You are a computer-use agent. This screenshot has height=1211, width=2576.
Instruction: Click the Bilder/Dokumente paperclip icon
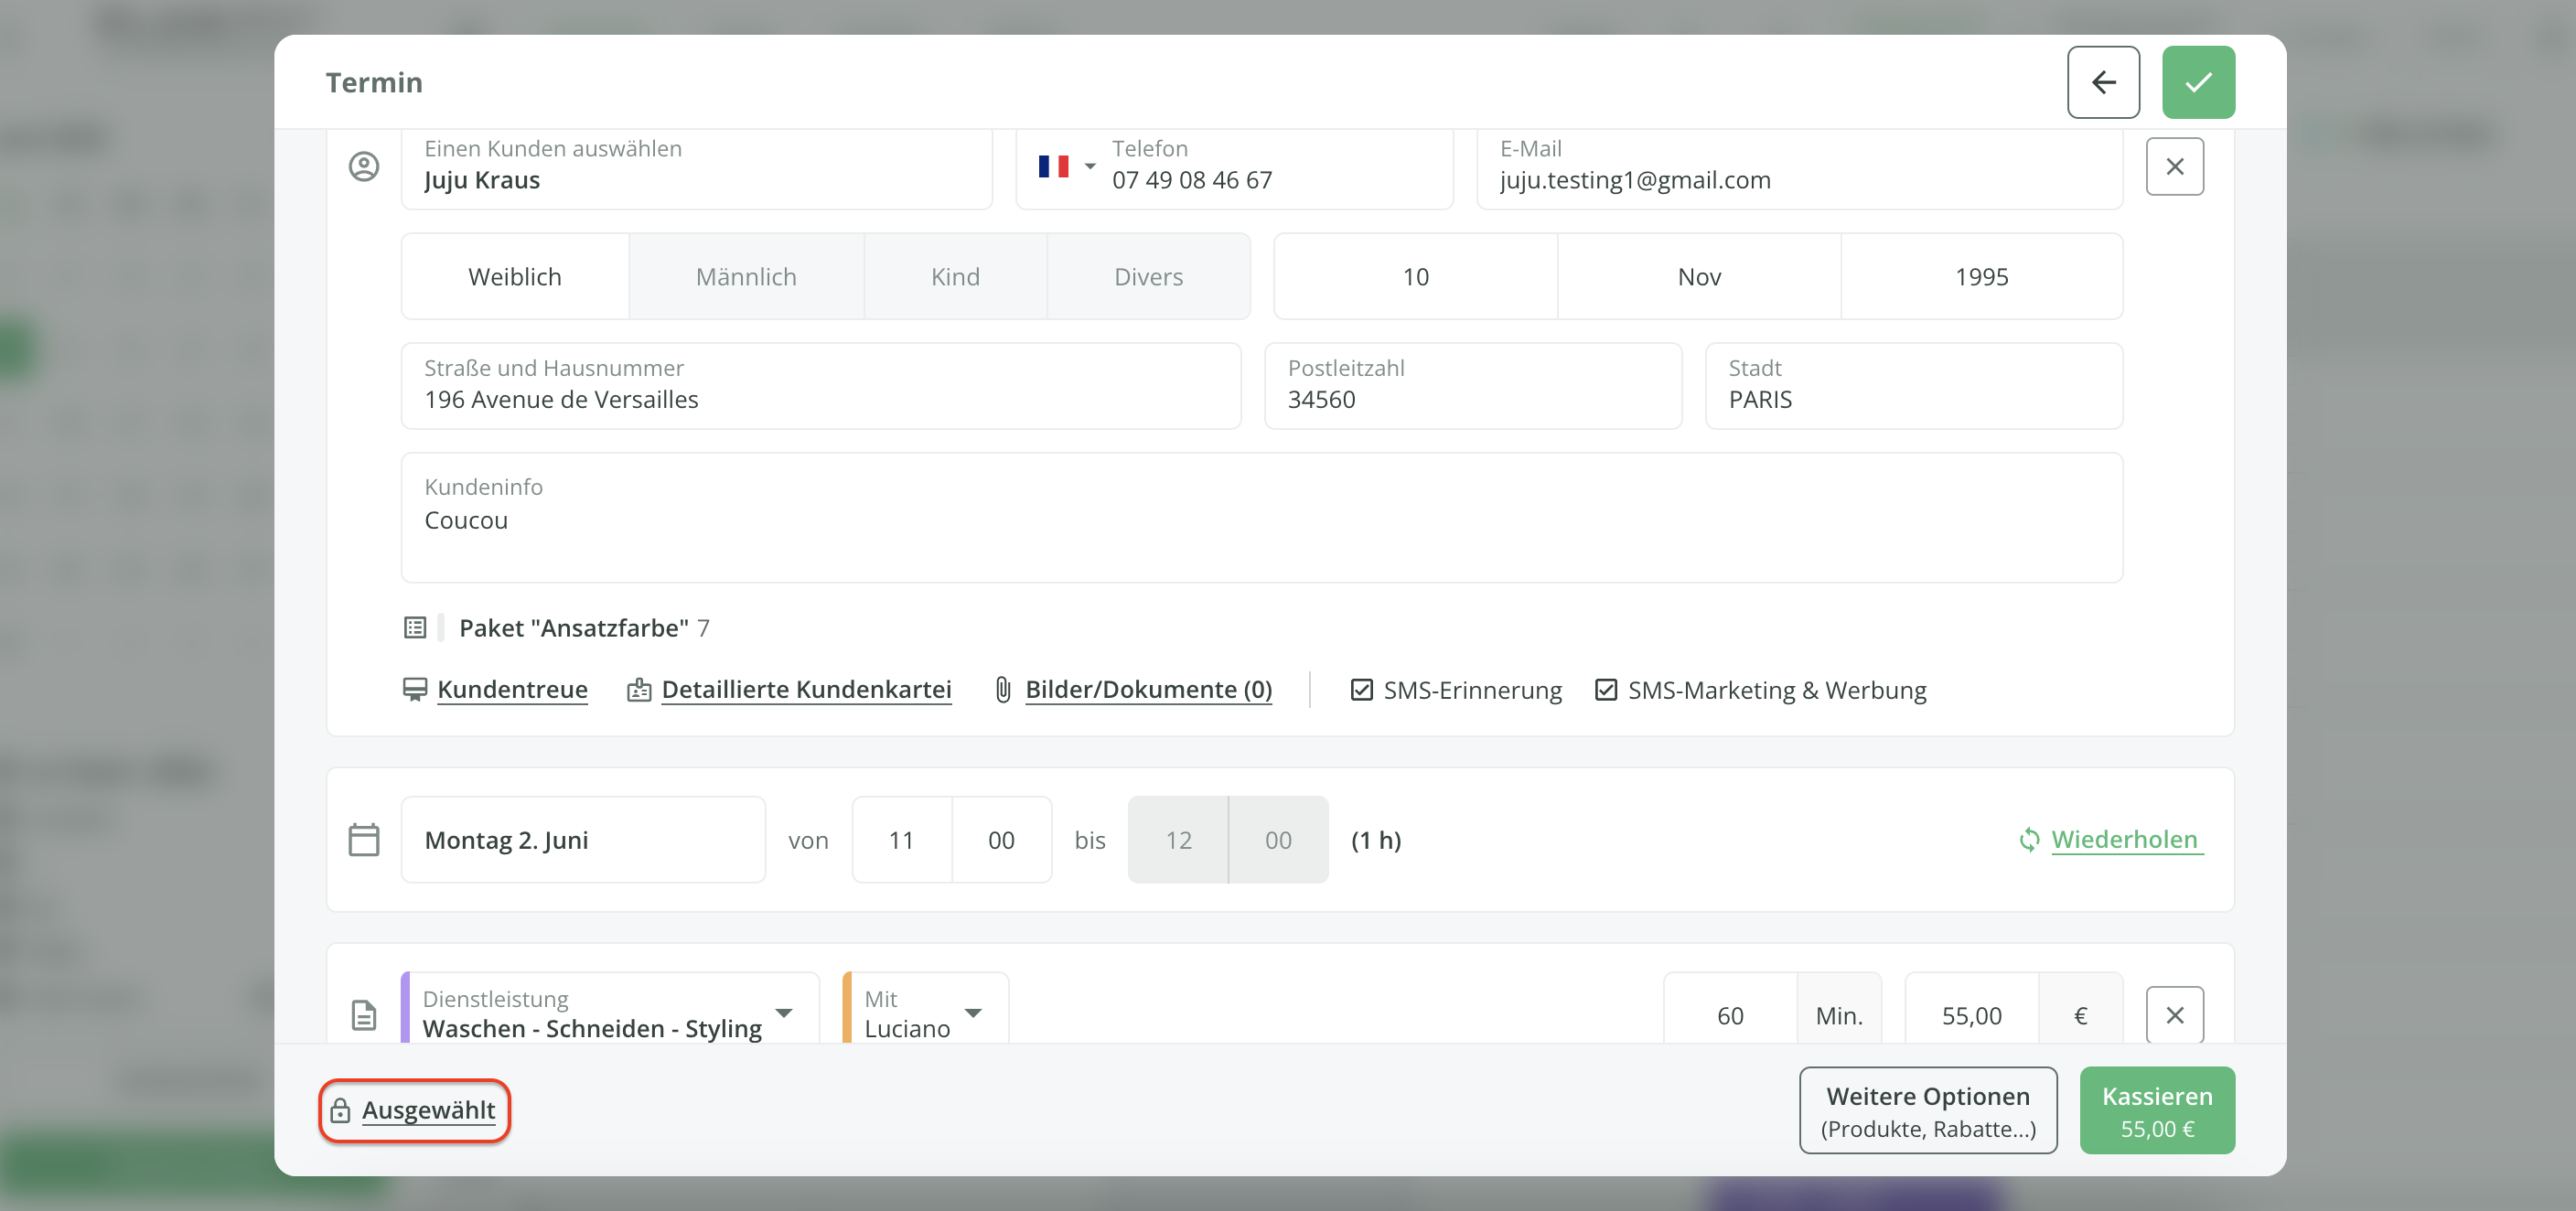tap(1003, 690)
